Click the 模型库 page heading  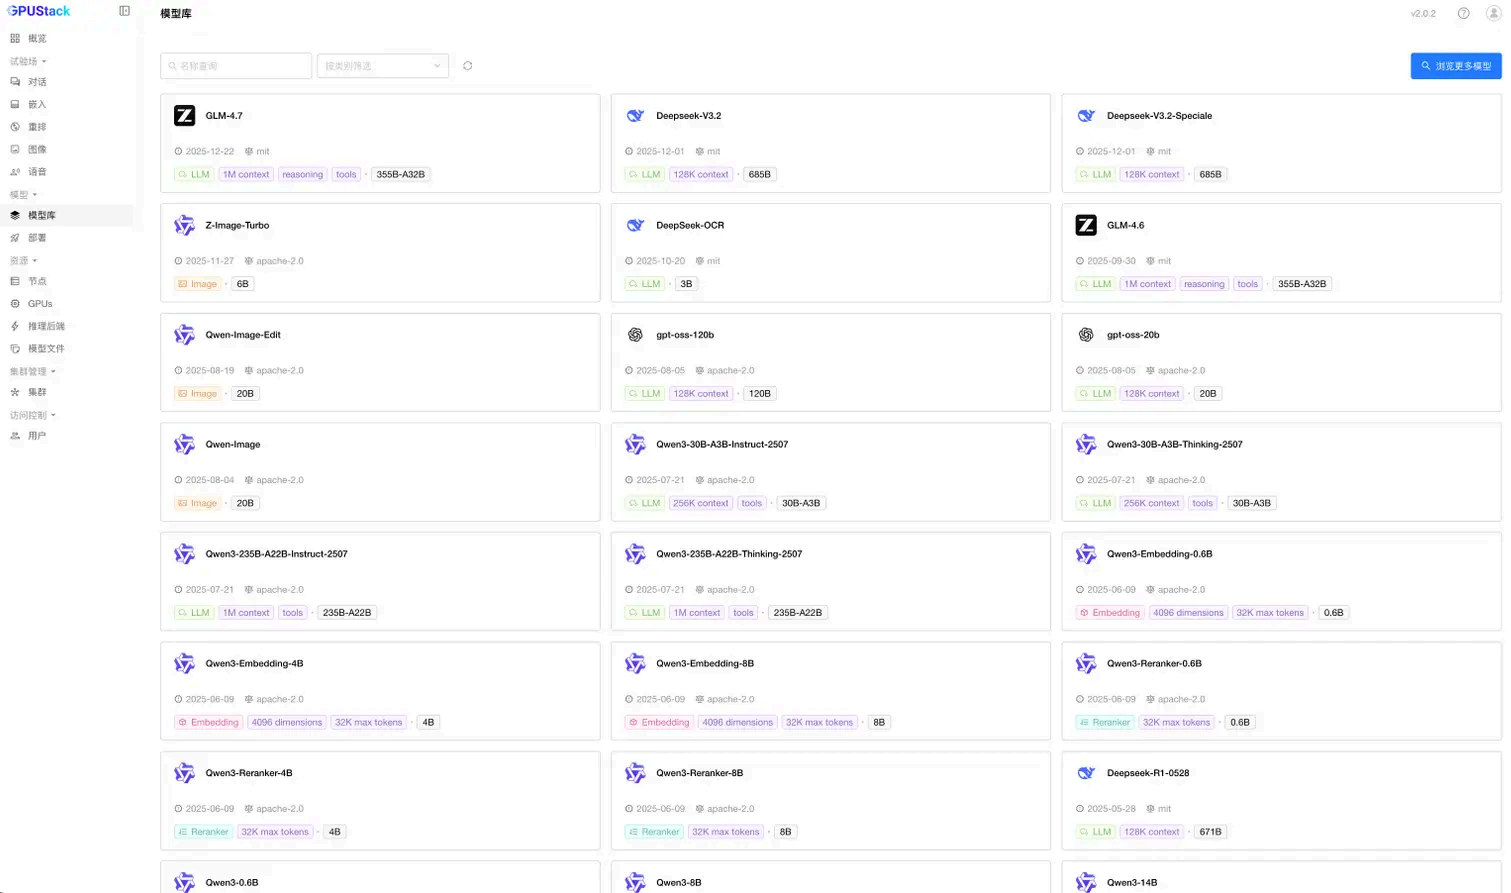(x=176, y=14)
